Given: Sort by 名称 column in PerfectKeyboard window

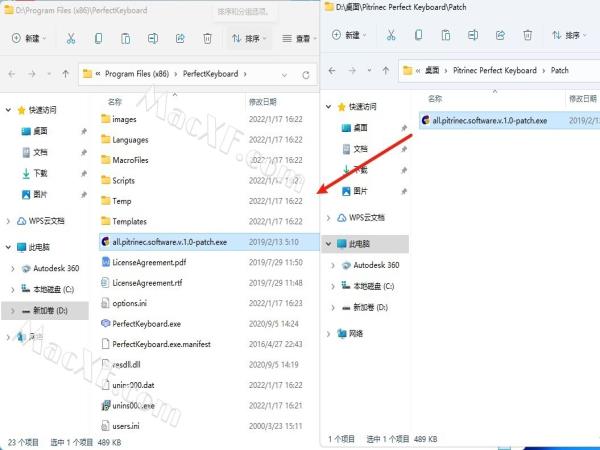Looking at the screenshot, I should (x=114, y=102).
